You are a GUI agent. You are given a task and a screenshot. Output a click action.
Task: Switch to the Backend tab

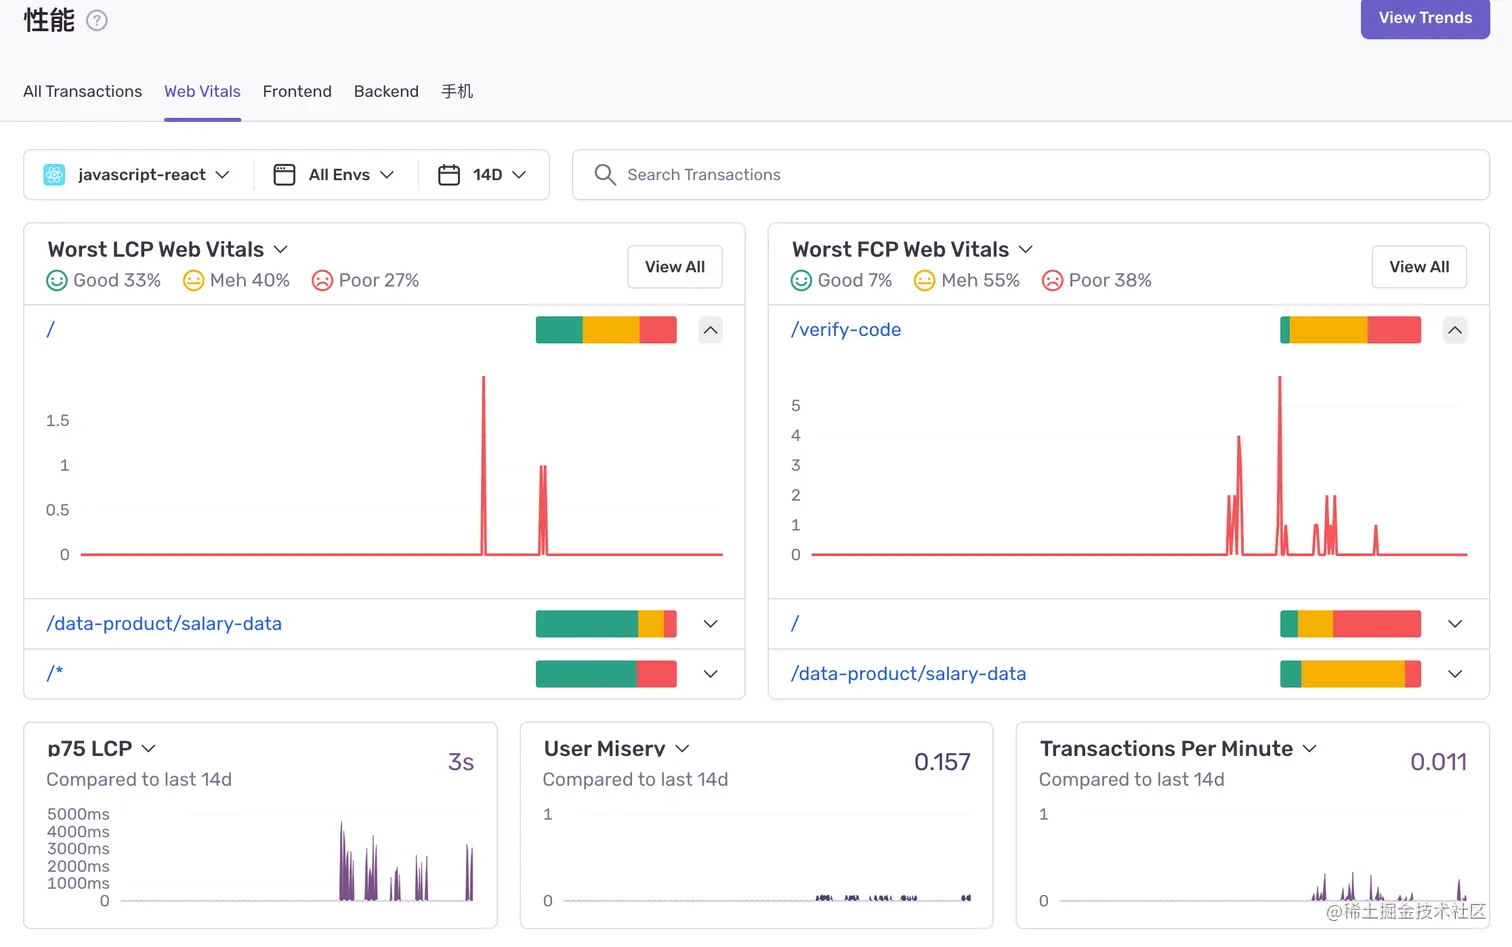[x=386, y=91]
